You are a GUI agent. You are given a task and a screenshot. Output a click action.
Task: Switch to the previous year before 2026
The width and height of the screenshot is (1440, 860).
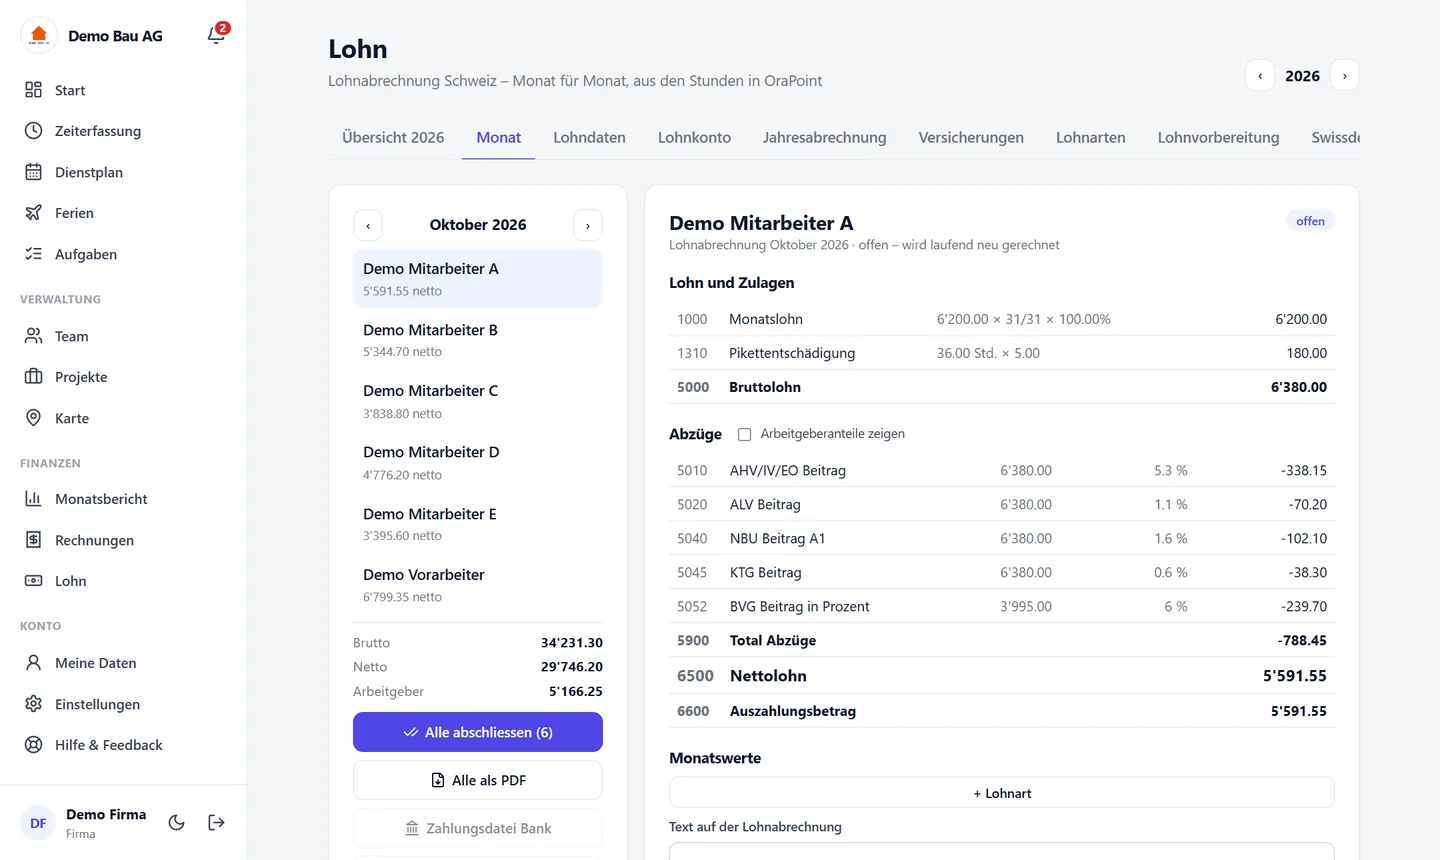pyautogui.click(x=1260, y=76)
